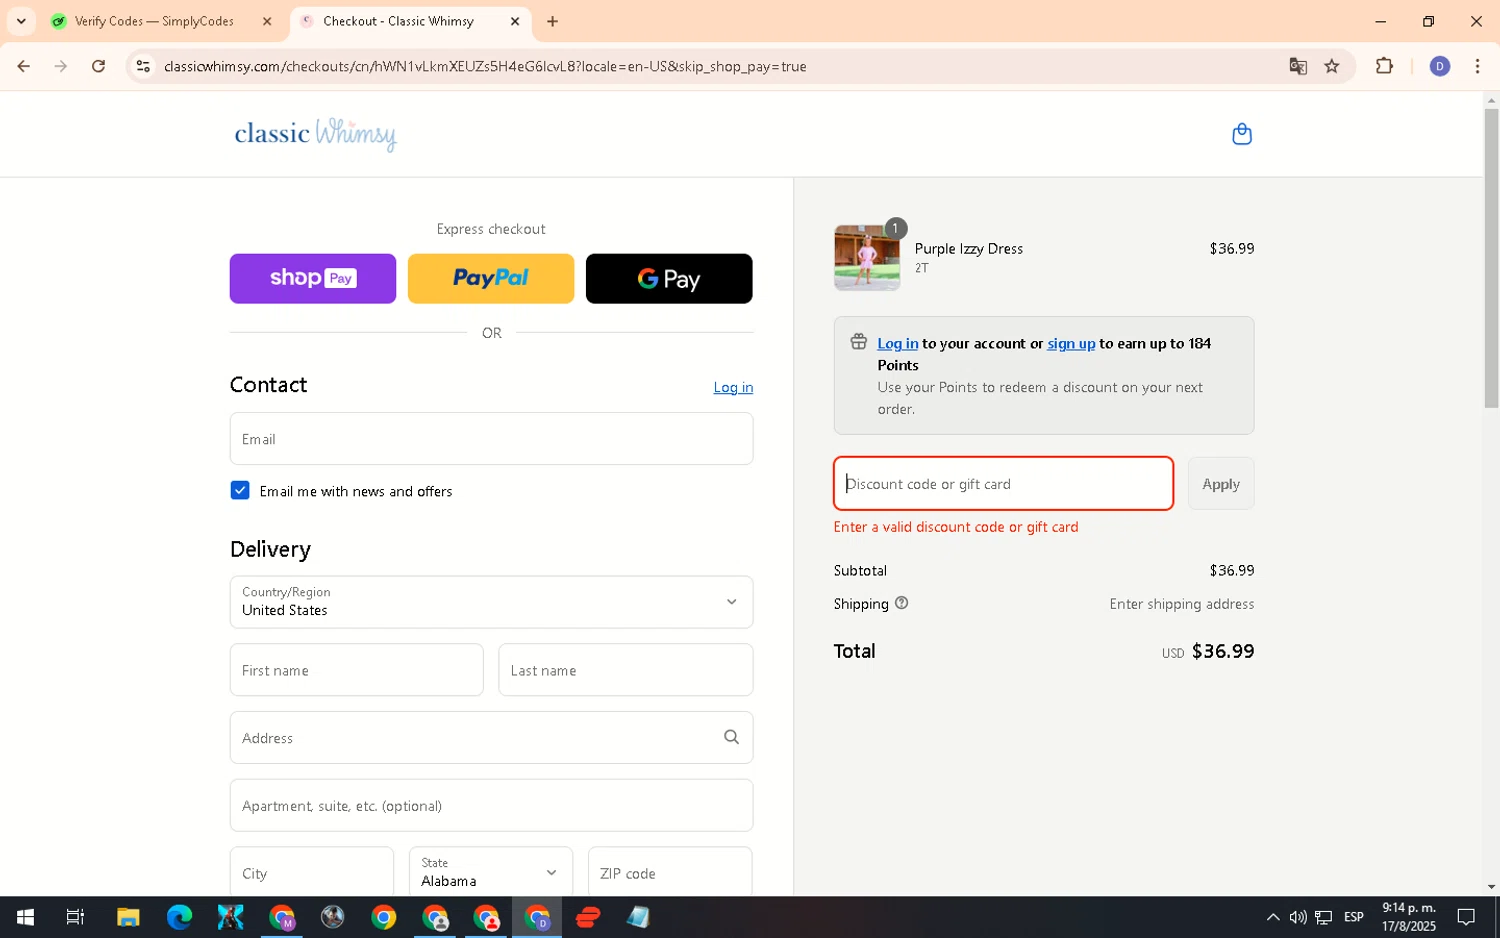The height and width of the screenshot is (938, 1500).
Task: Open Task View on the taskbar
Action: [75, 917]
